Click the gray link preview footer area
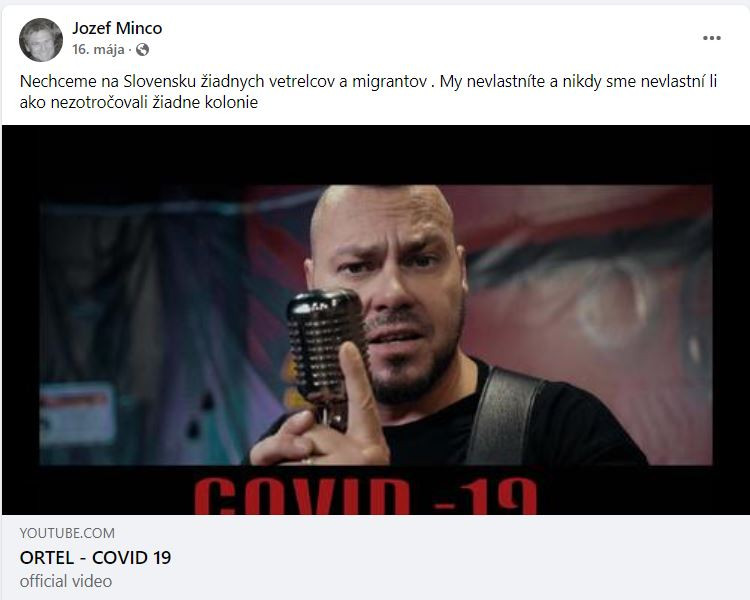Viewport: 750px width, 600px height. [x=375, y=557]
